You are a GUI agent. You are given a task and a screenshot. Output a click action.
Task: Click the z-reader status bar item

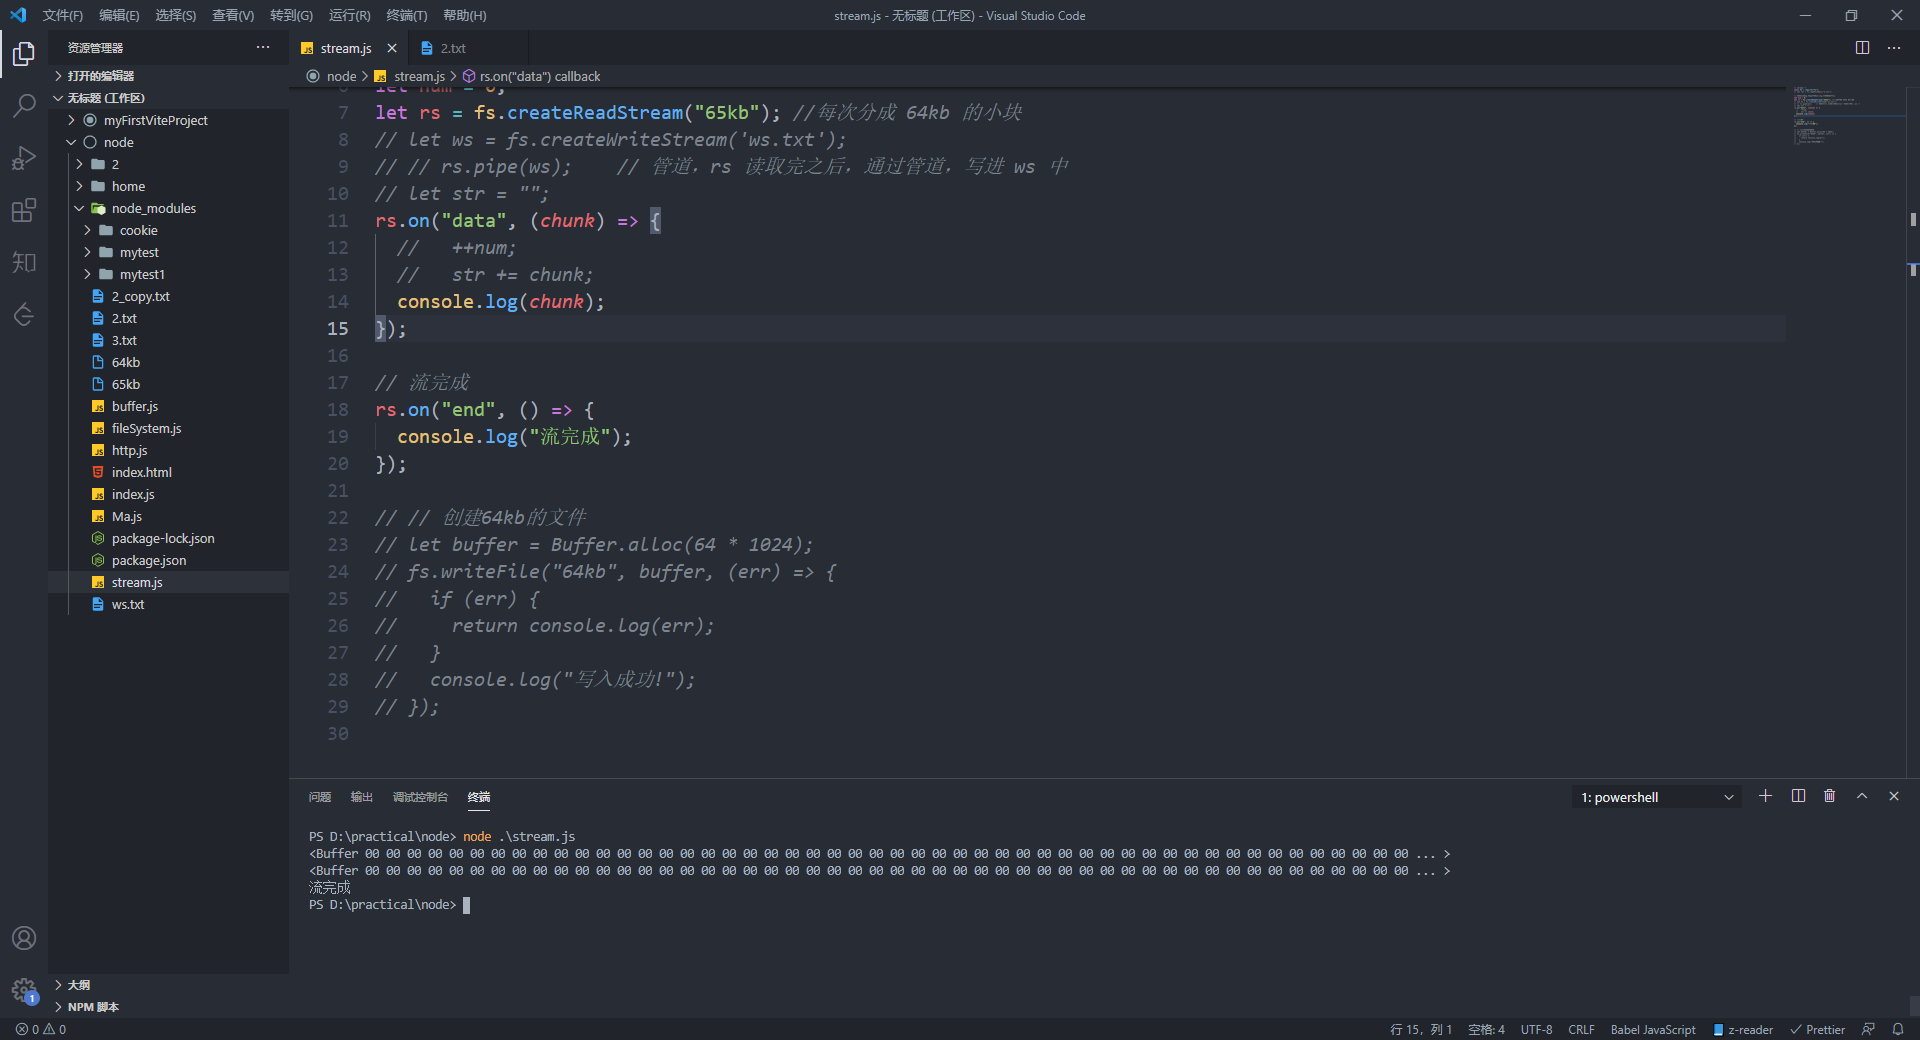coord(1743,1029)
